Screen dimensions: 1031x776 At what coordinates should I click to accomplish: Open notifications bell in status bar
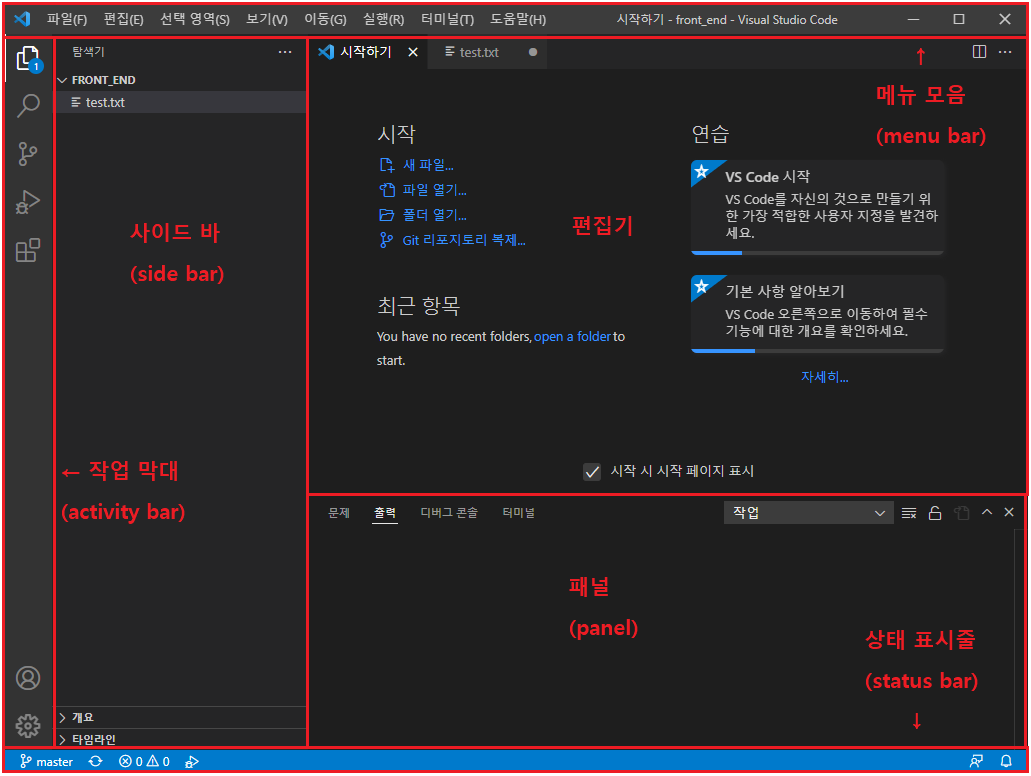tap(1006, 762)
